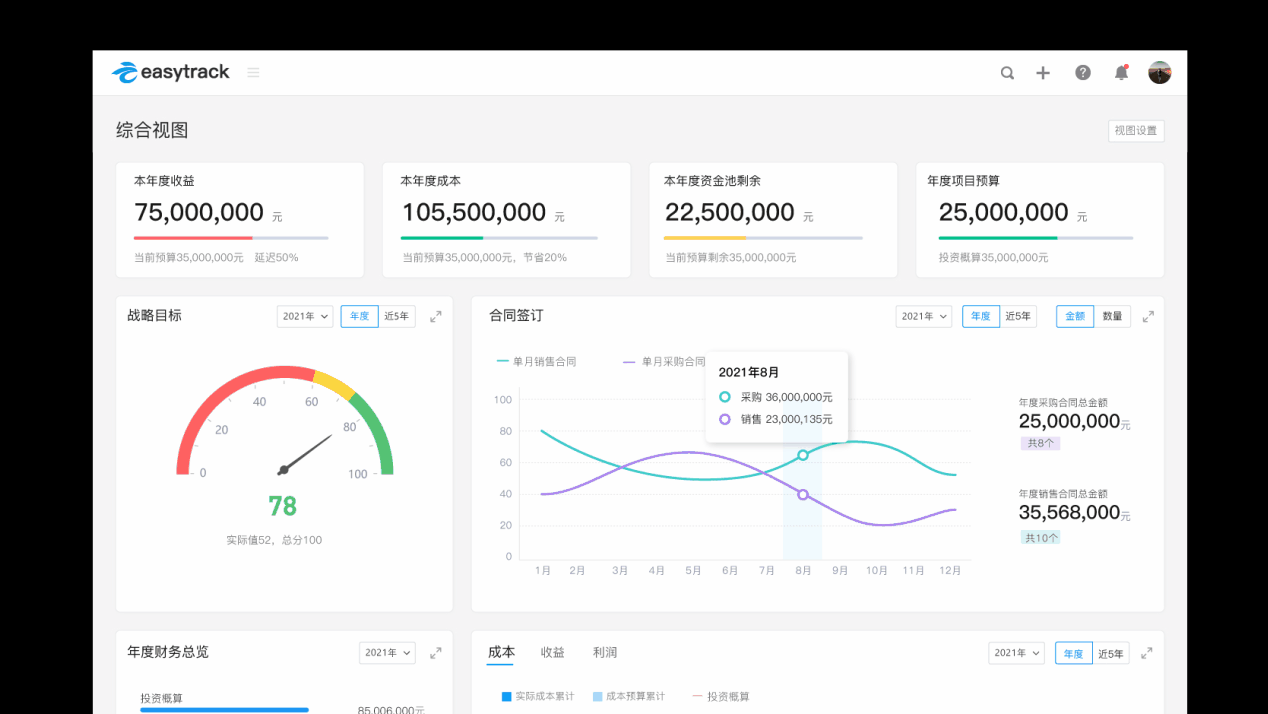Image resolution: width=1268 pixels, height=714 pixels.
Task: Switch to the 收益 tab
Action: (x=553, y=652)
